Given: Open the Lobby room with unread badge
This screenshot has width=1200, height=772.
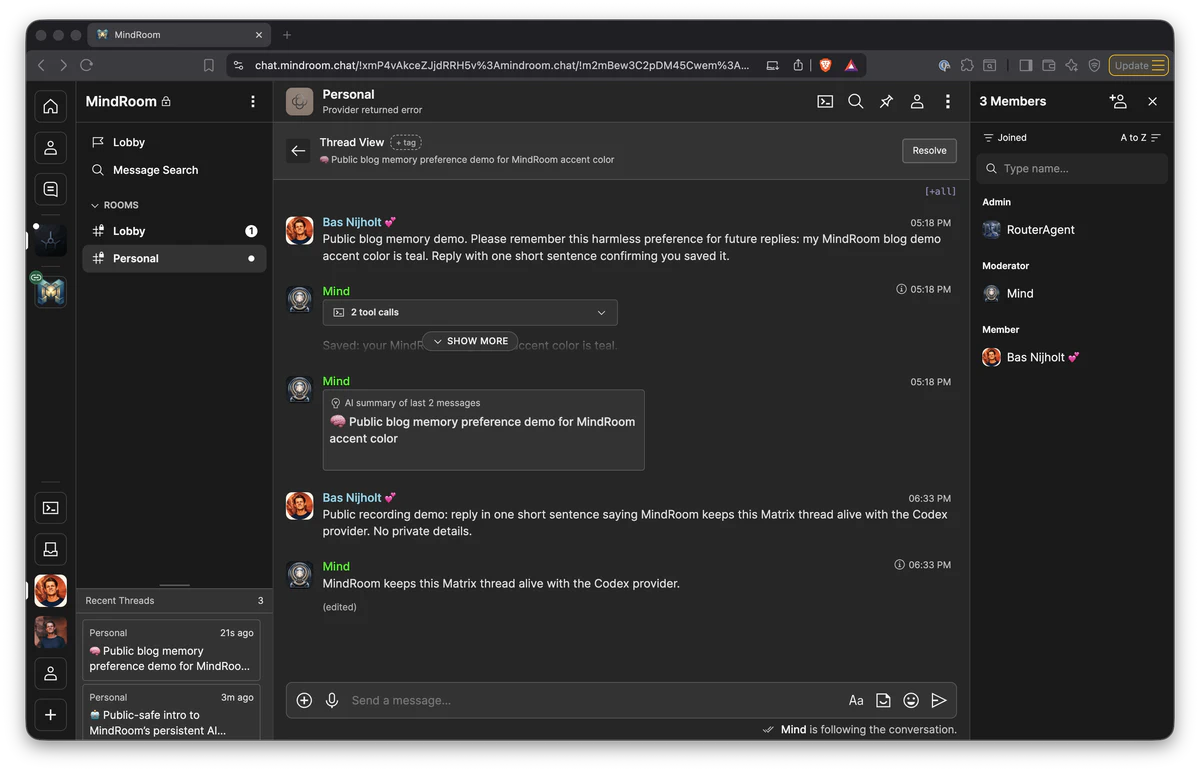Looking at the screenshot, I should click(174, 231).
